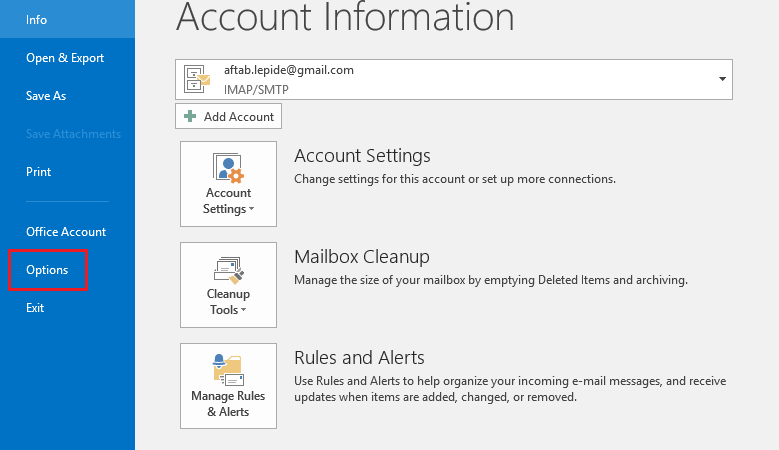Go to Office Account
The width and height of the screenshot is (779, 450).
[x=66, y=232]
